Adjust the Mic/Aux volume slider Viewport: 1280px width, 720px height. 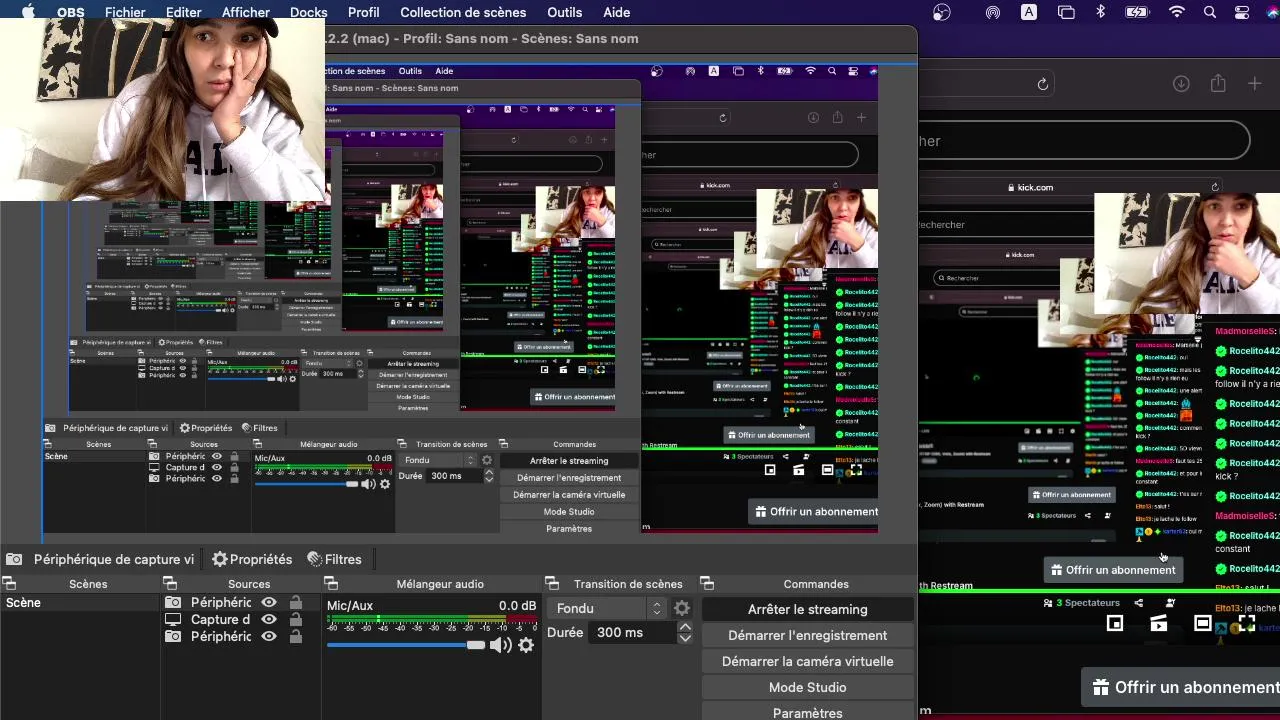click(x=406, y=645)
